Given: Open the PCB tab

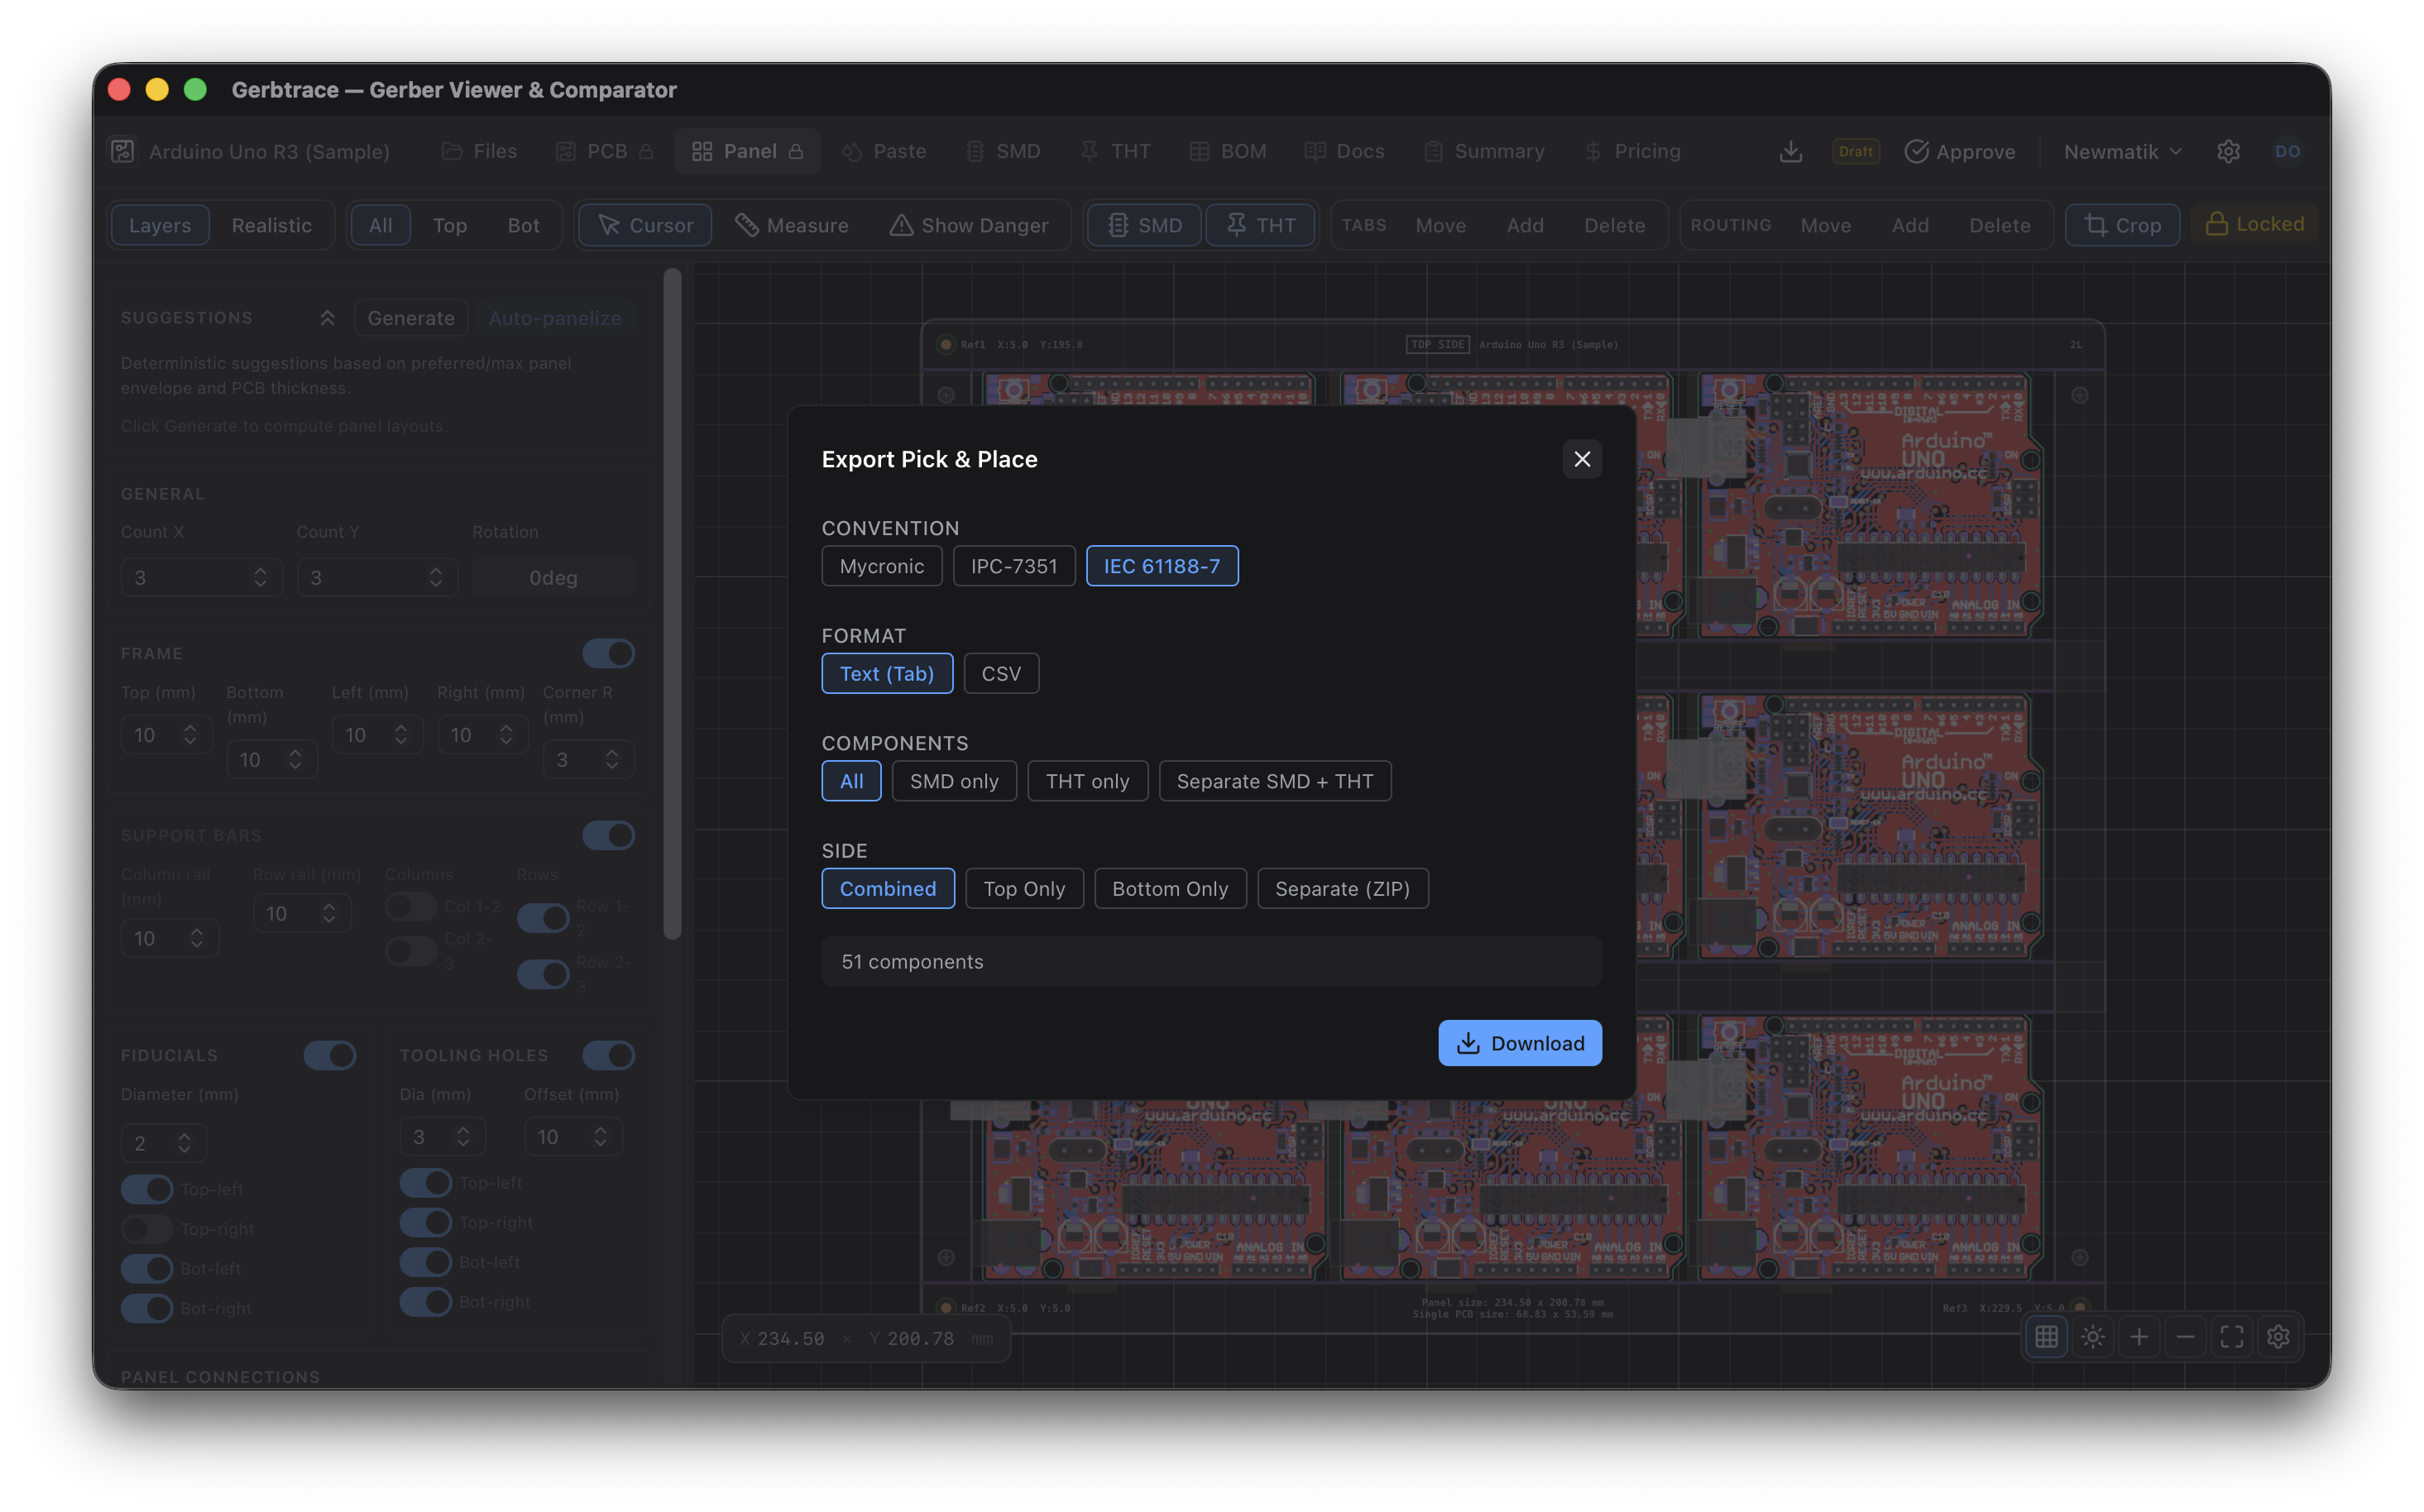Looking at the screenshot, I should (604, 151).
